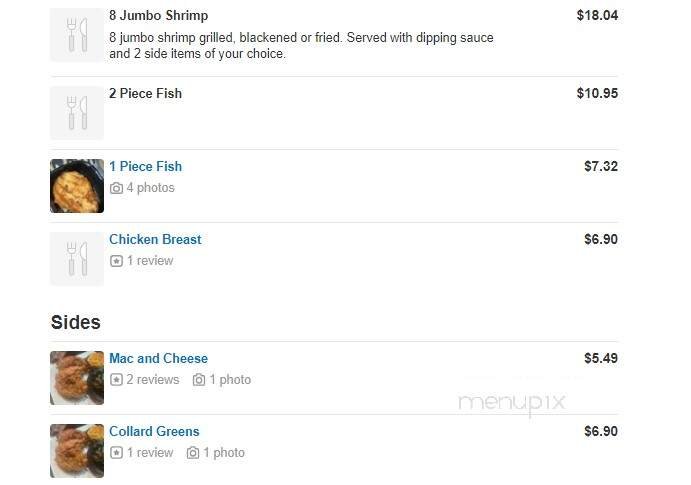Open the Collard Greens photo thumbnail
Image resolution: width=691 pixels, height=485 pixels.
(x=77, y=451)
